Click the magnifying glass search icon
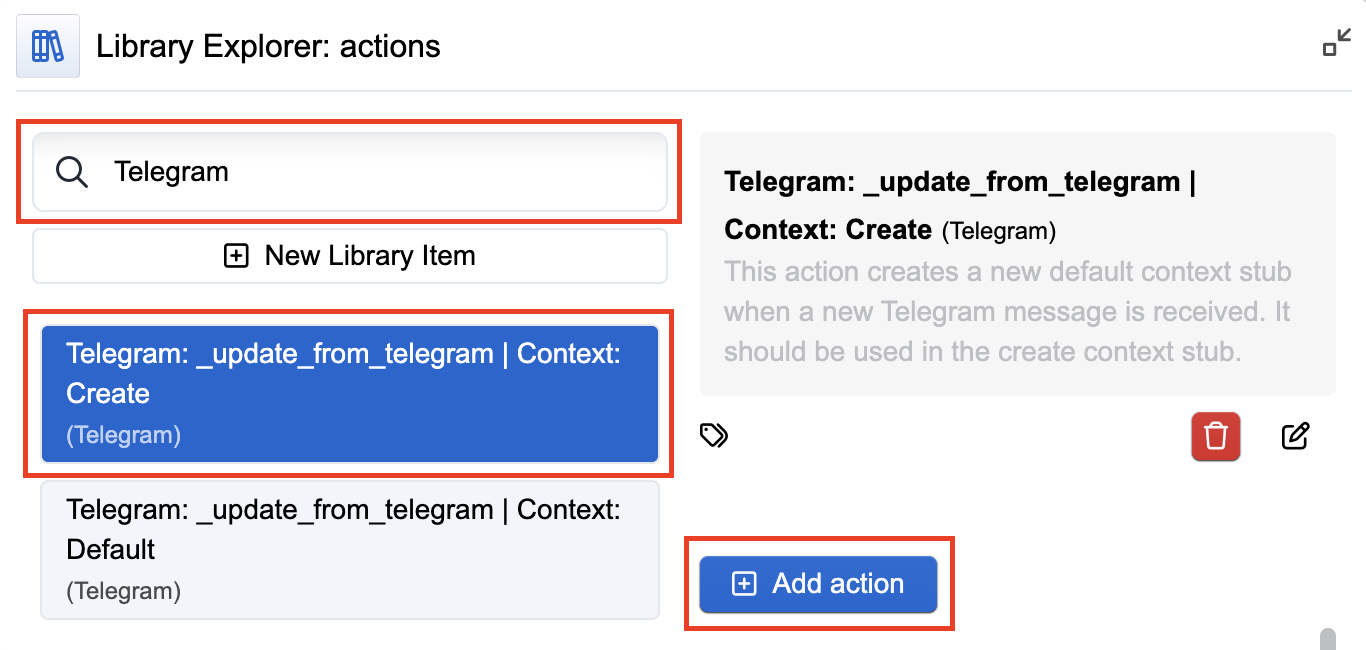The image size is (1366, 650). coord(72,172)
